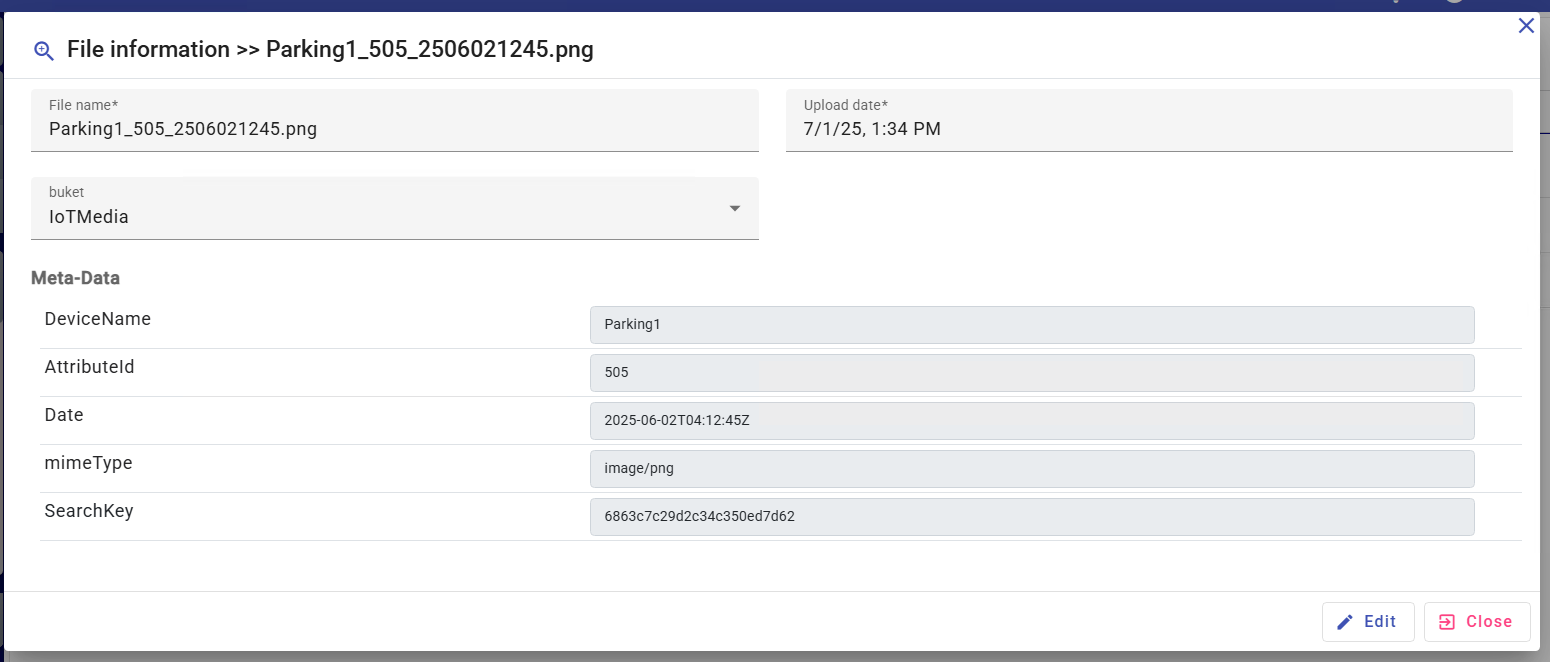Click the buket dropdown arrow

pyautogui.click(x=735, y=209)
